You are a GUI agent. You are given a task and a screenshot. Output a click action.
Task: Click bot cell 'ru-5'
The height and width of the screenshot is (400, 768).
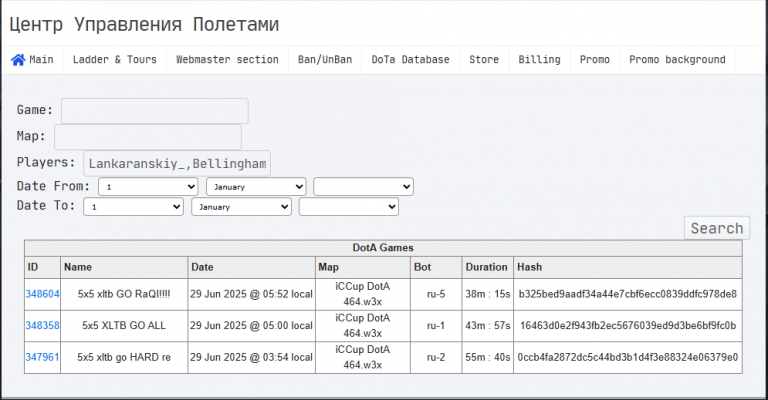click(436, 294)
